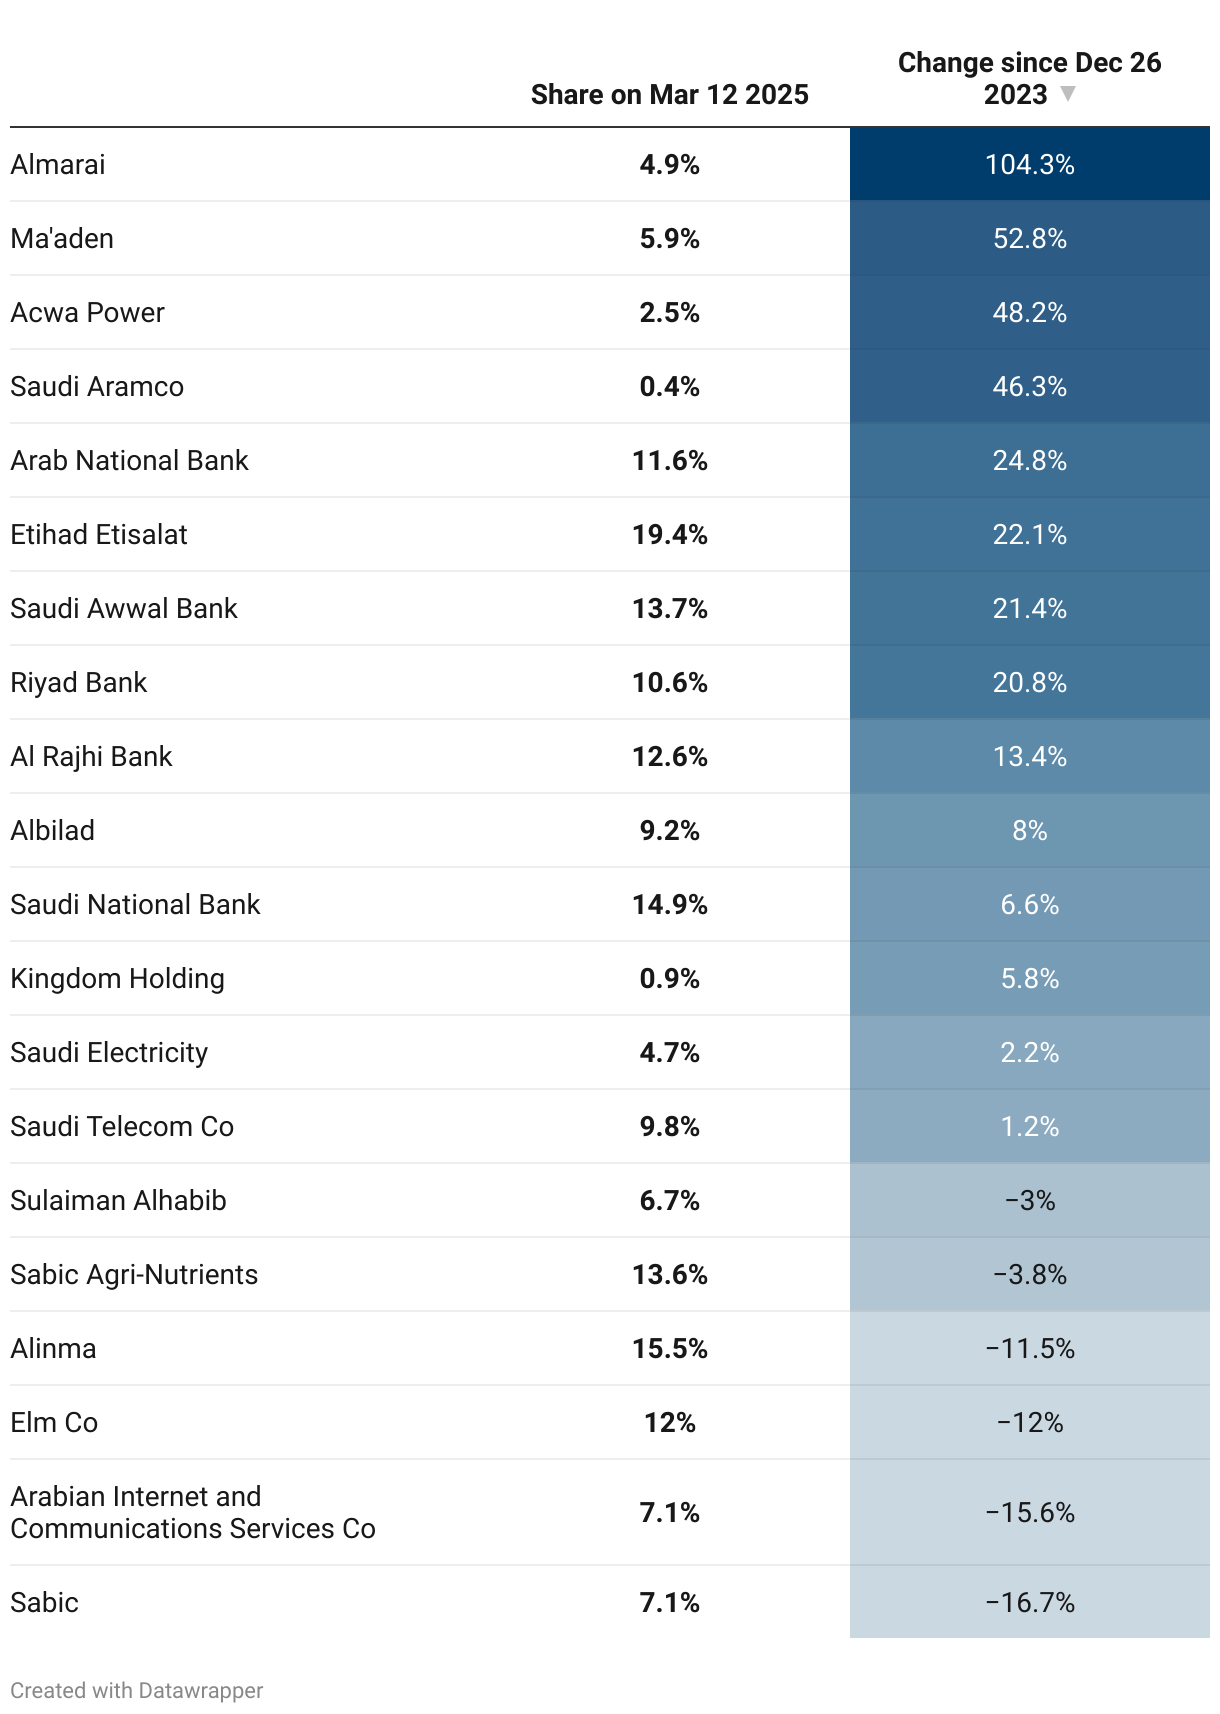1220x1714 pixels.
Task: Select the Almarai row name
Action: pos(58,164)
